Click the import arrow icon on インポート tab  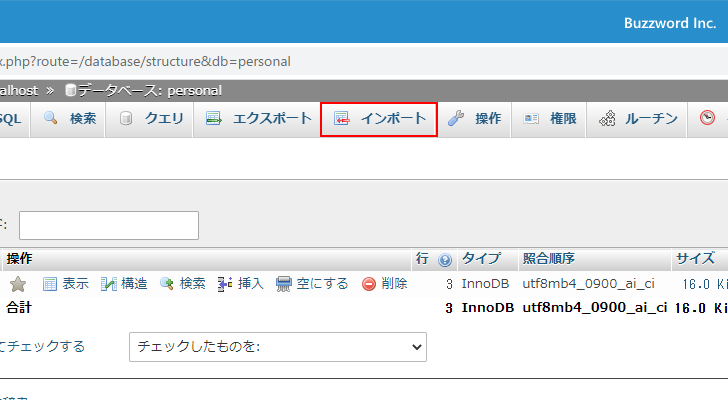pos(342,118)
